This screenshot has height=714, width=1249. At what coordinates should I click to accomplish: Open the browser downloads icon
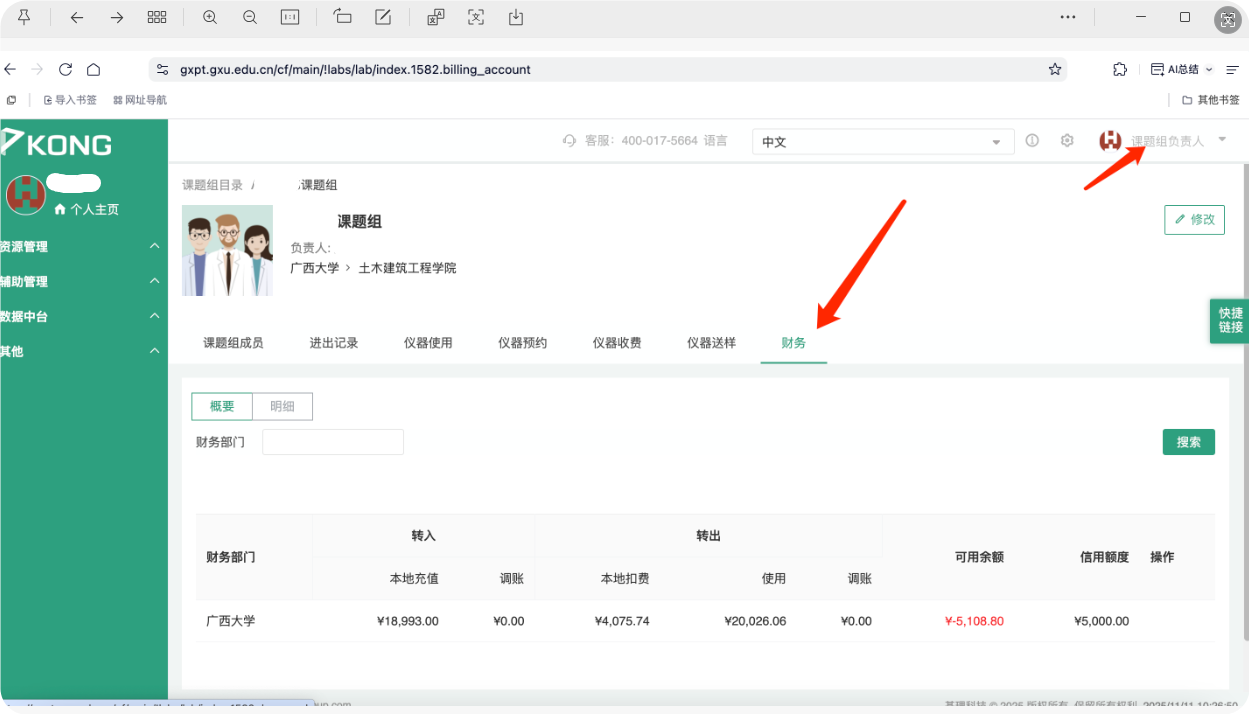point(514,17)
